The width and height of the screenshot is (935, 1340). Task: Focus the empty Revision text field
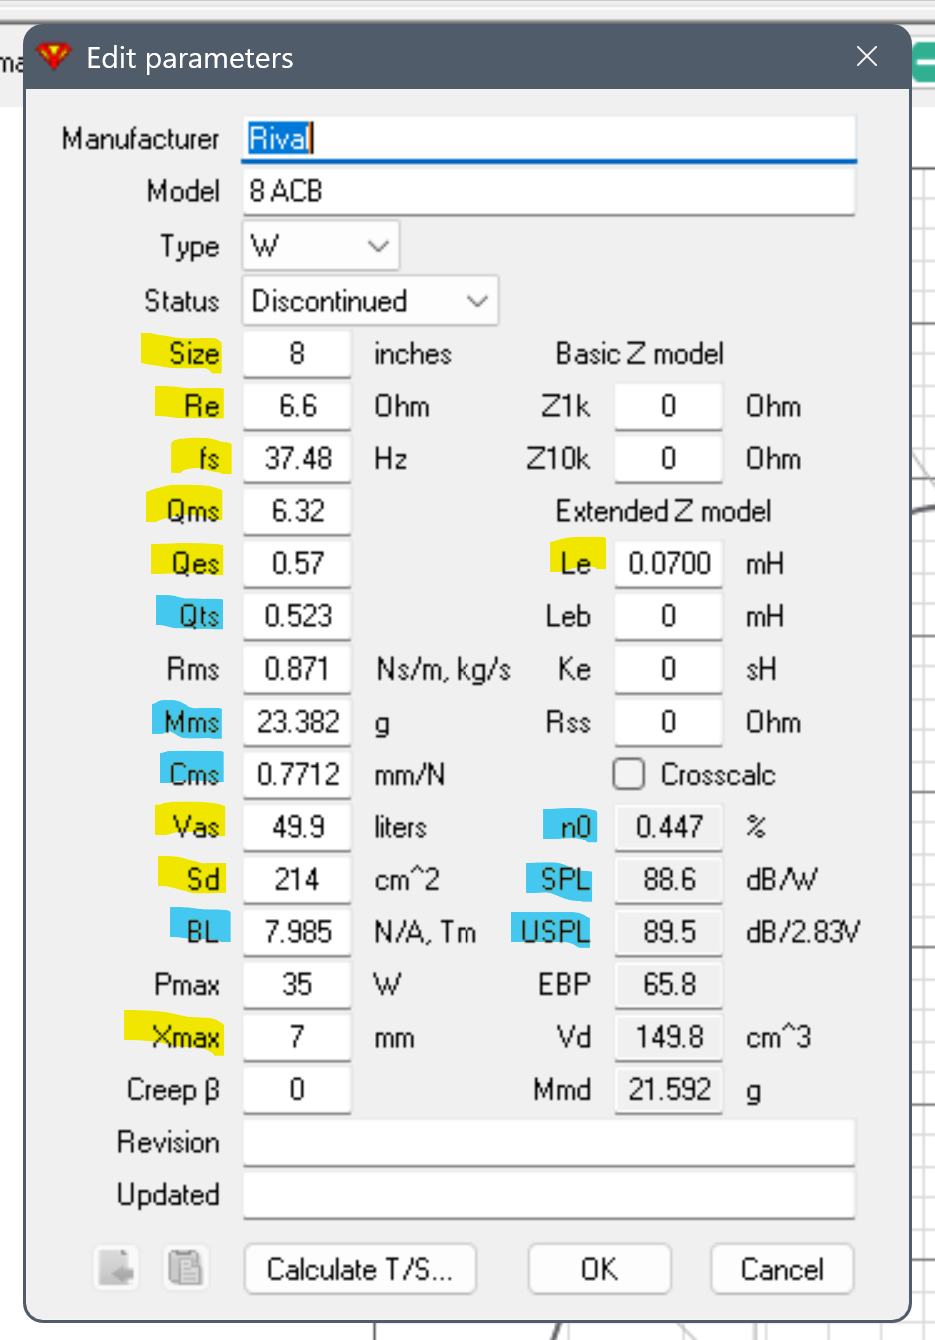[548, 1142]
